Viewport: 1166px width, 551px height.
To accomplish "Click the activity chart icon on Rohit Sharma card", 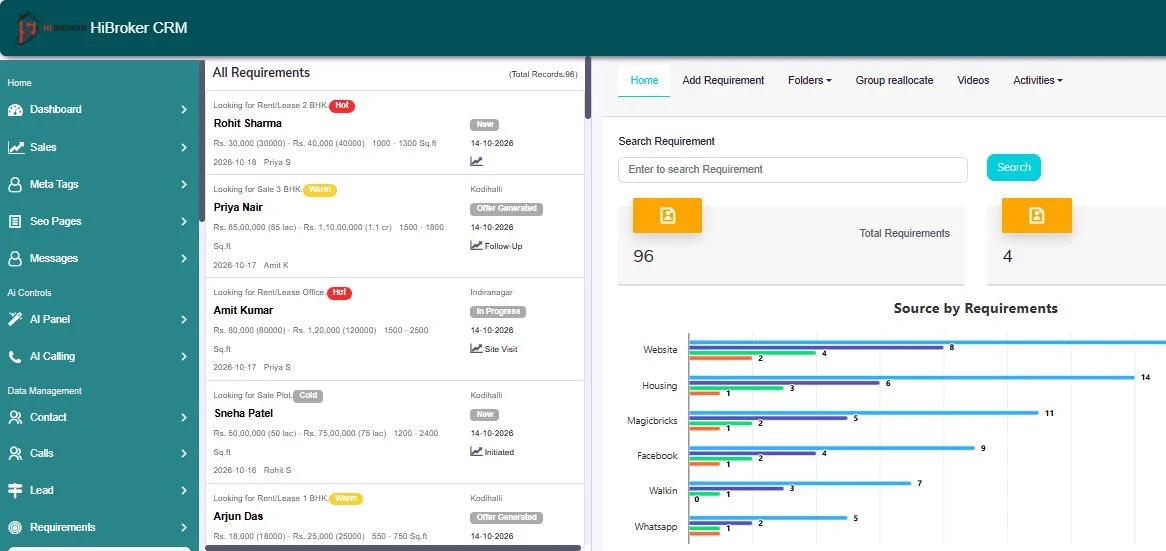I will pos(476,161).
